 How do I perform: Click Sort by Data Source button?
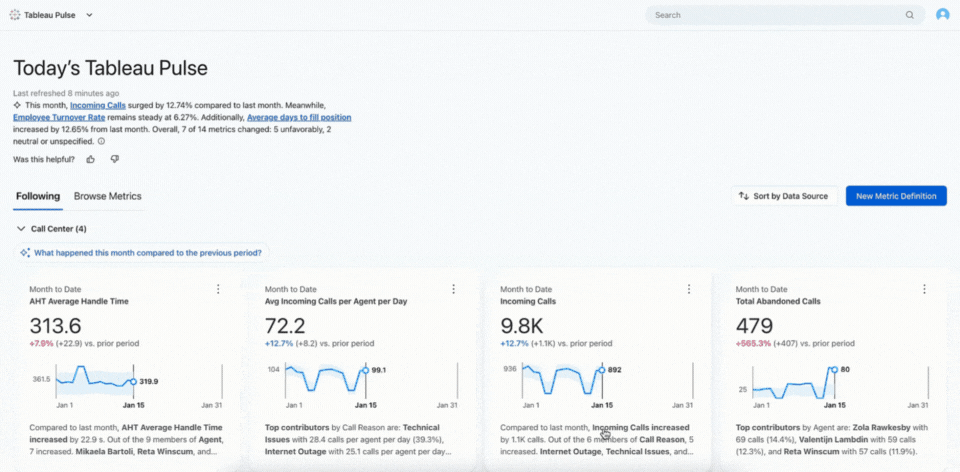[784, 196]
